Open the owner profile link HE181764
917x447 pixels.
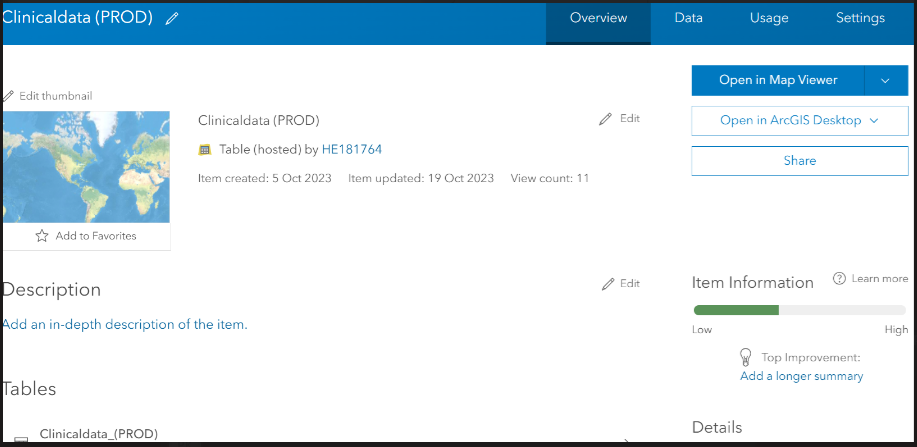[x=351, y=150]
